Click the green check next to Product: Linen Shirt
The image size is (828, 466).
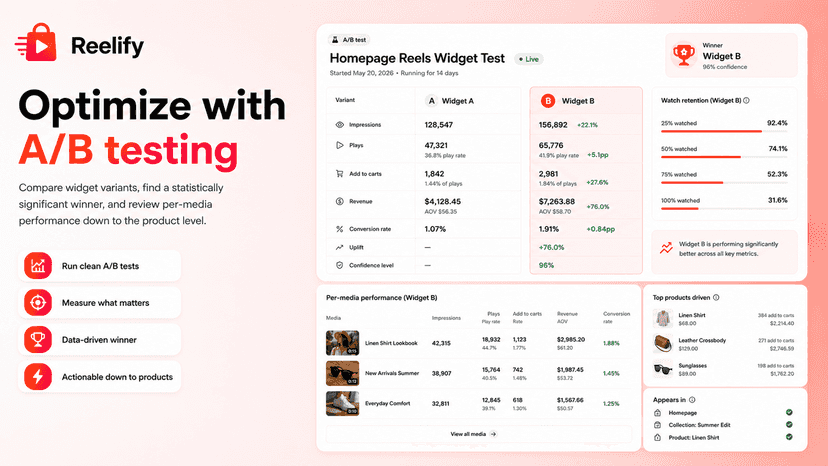(789, 437)
